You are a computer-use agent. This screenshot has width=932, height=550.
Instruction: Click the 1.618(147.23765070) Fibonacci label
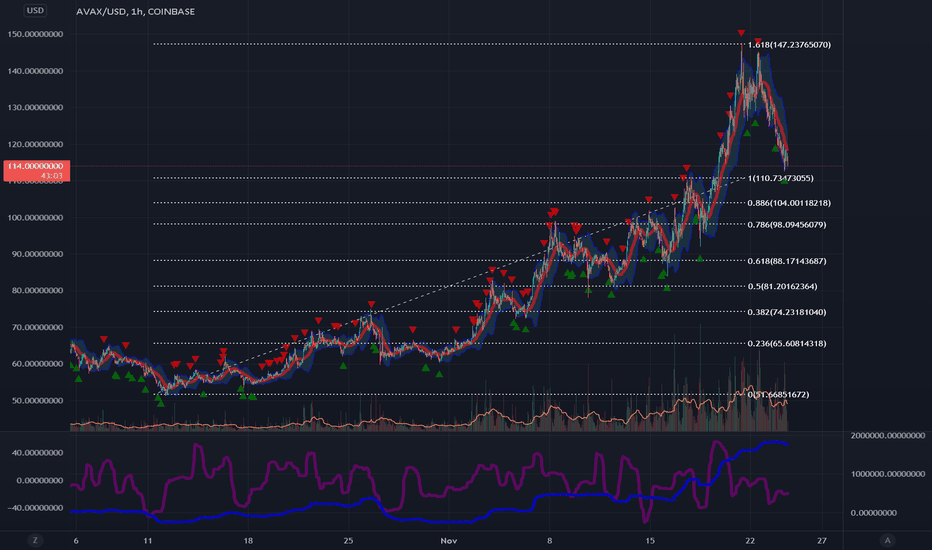789,45
